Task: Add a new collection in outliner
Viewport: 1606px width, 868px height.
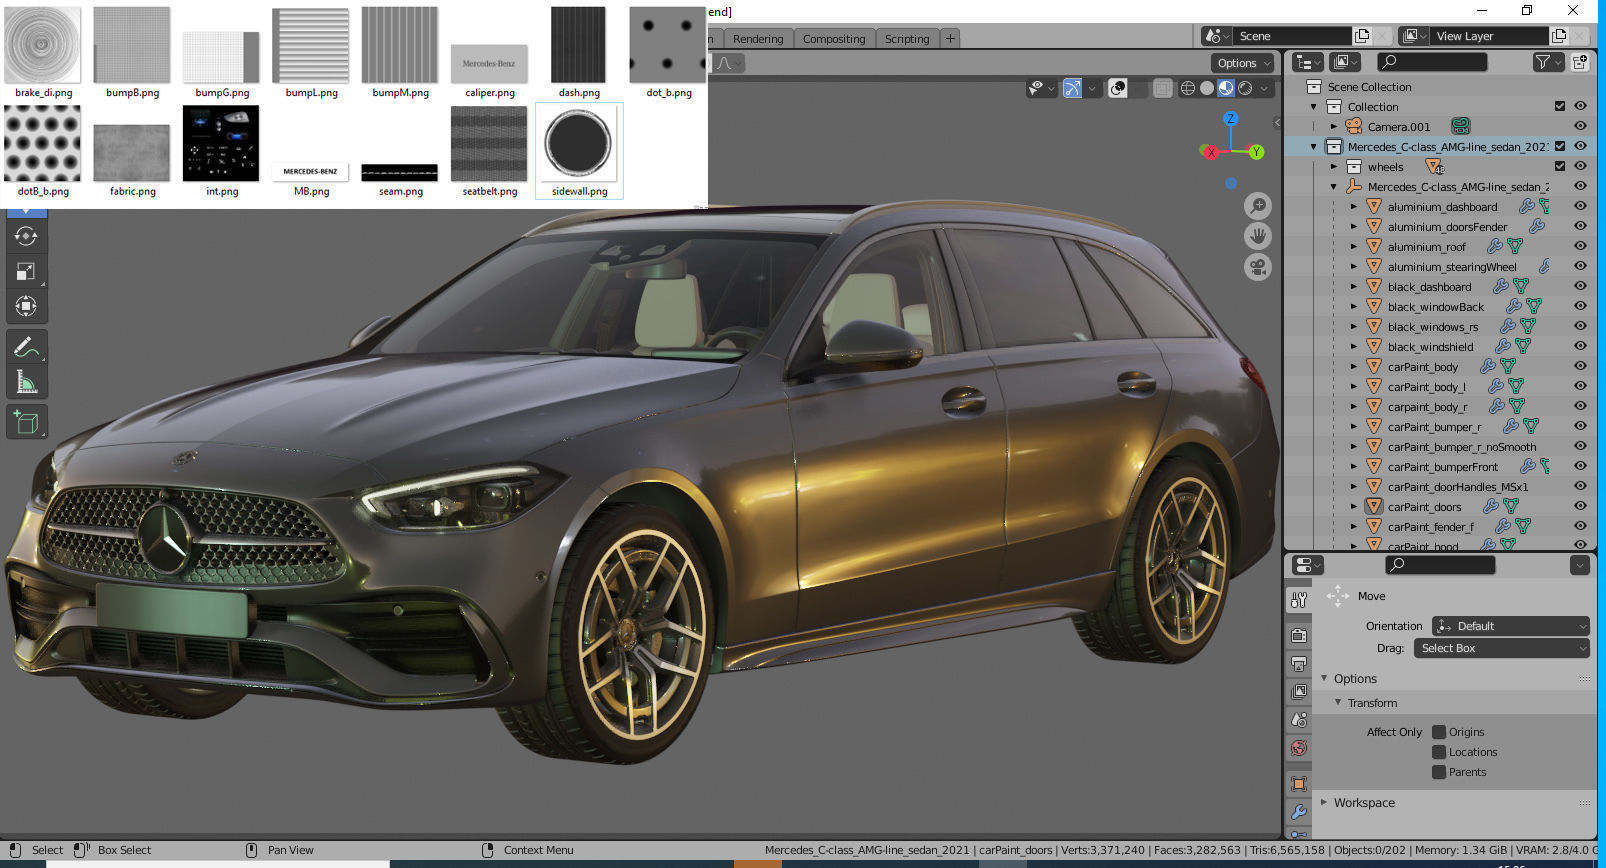Action: (x=1580, y=62)
